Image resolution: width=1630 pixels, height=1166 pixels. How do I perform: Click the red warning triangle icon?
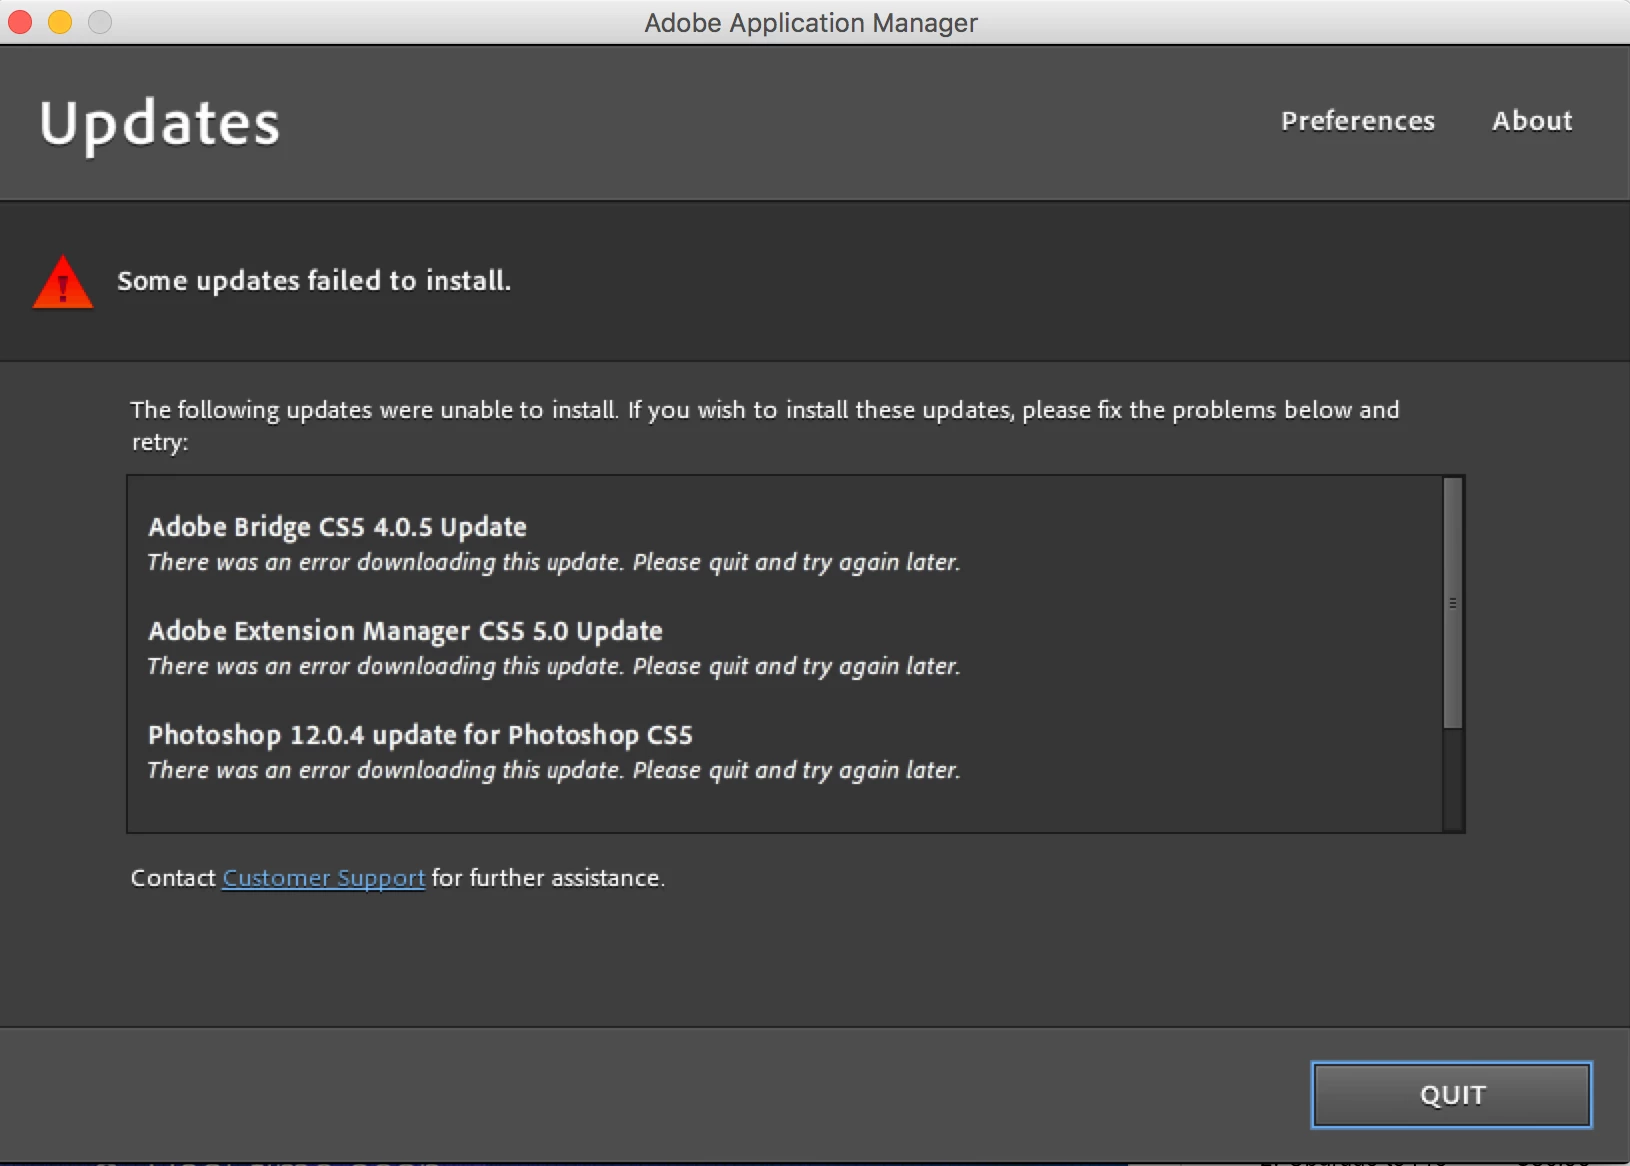point(63,283)
